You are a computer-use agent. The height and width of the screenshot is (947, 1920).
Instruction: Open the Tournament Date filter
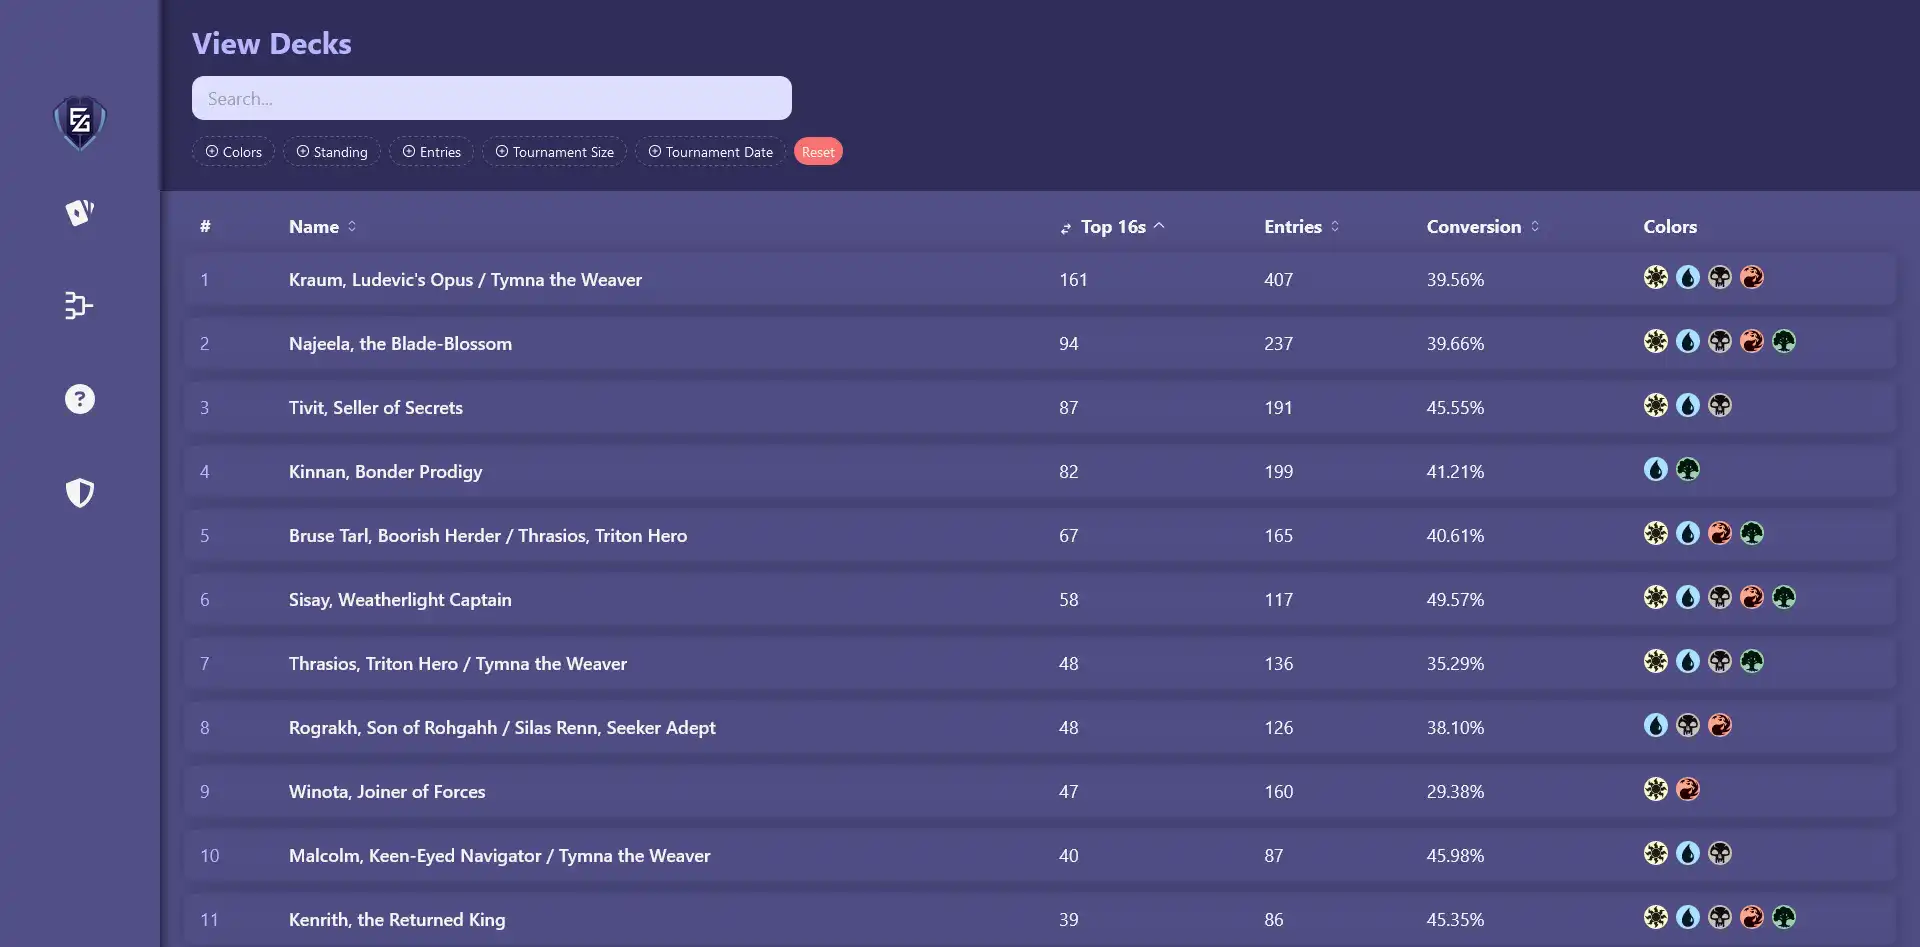(710, 152)
